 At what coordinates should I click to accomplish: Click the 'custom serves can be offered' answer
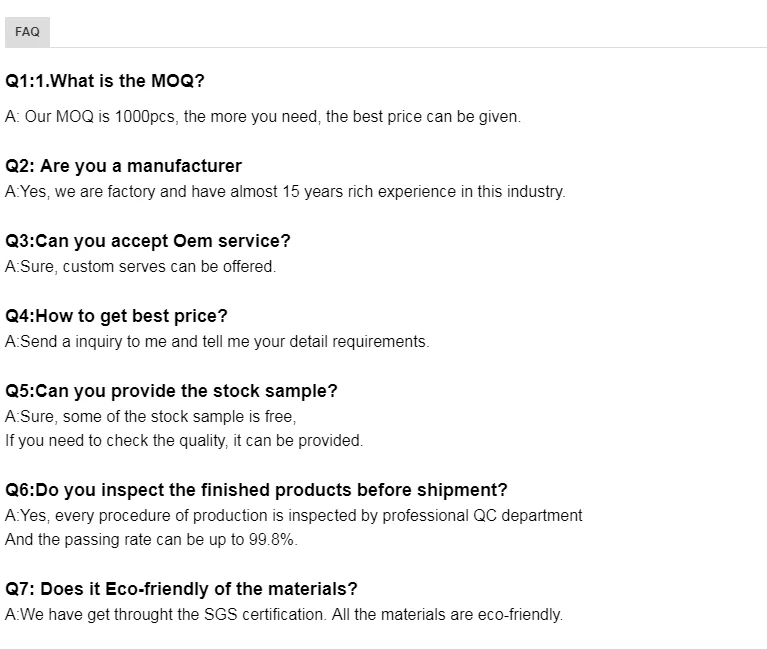click(140, 266)
